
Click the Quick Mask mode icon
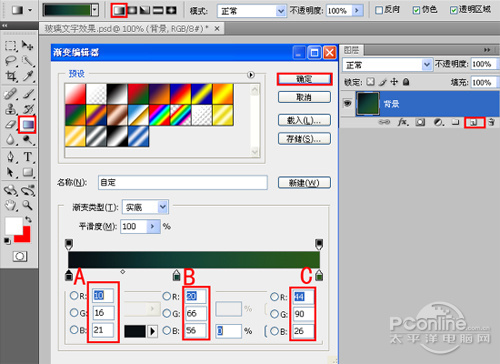click(x=20, y=256)
